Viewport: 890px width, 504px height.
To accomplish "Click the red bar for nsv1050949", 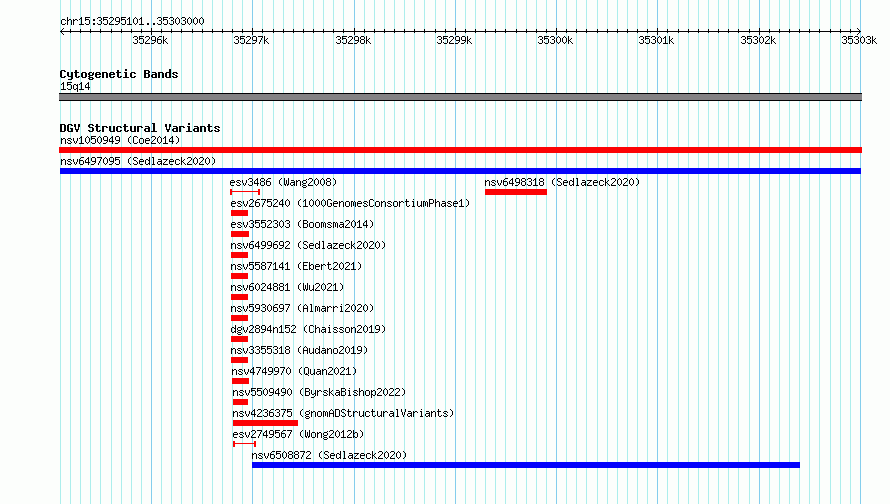I will pyautogui.click(x=460, y=150).
